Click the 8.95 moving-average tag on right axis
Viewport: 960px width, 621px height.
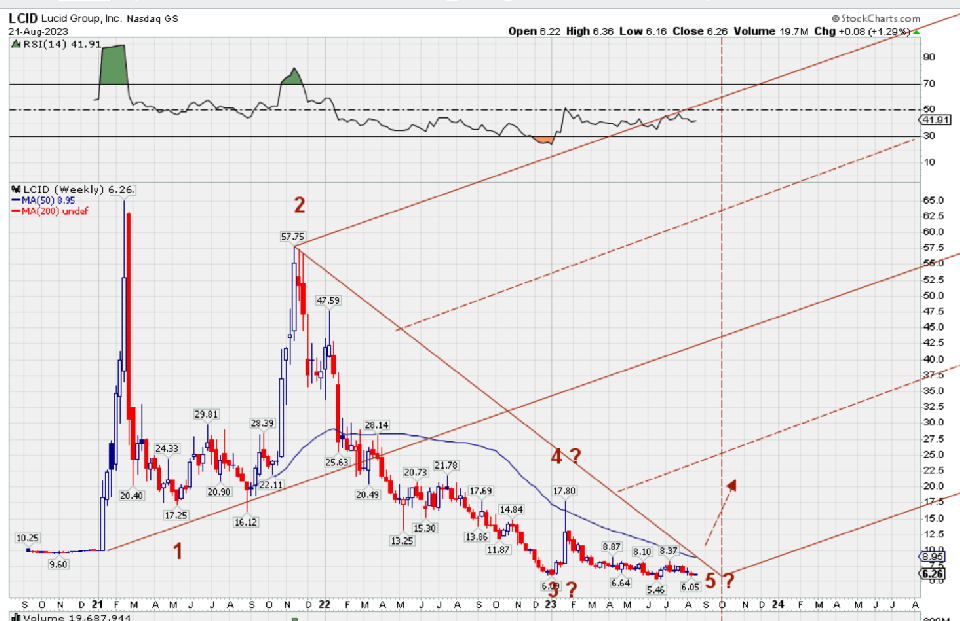(932, 557)
